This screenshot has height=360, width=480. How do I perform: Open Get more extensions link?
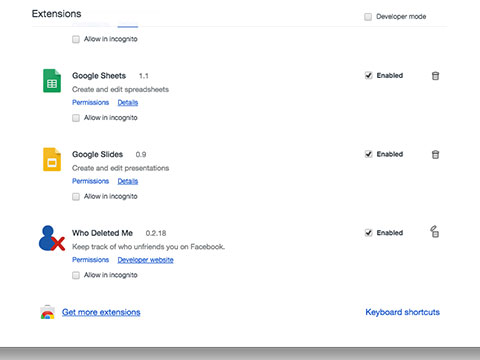101,312
